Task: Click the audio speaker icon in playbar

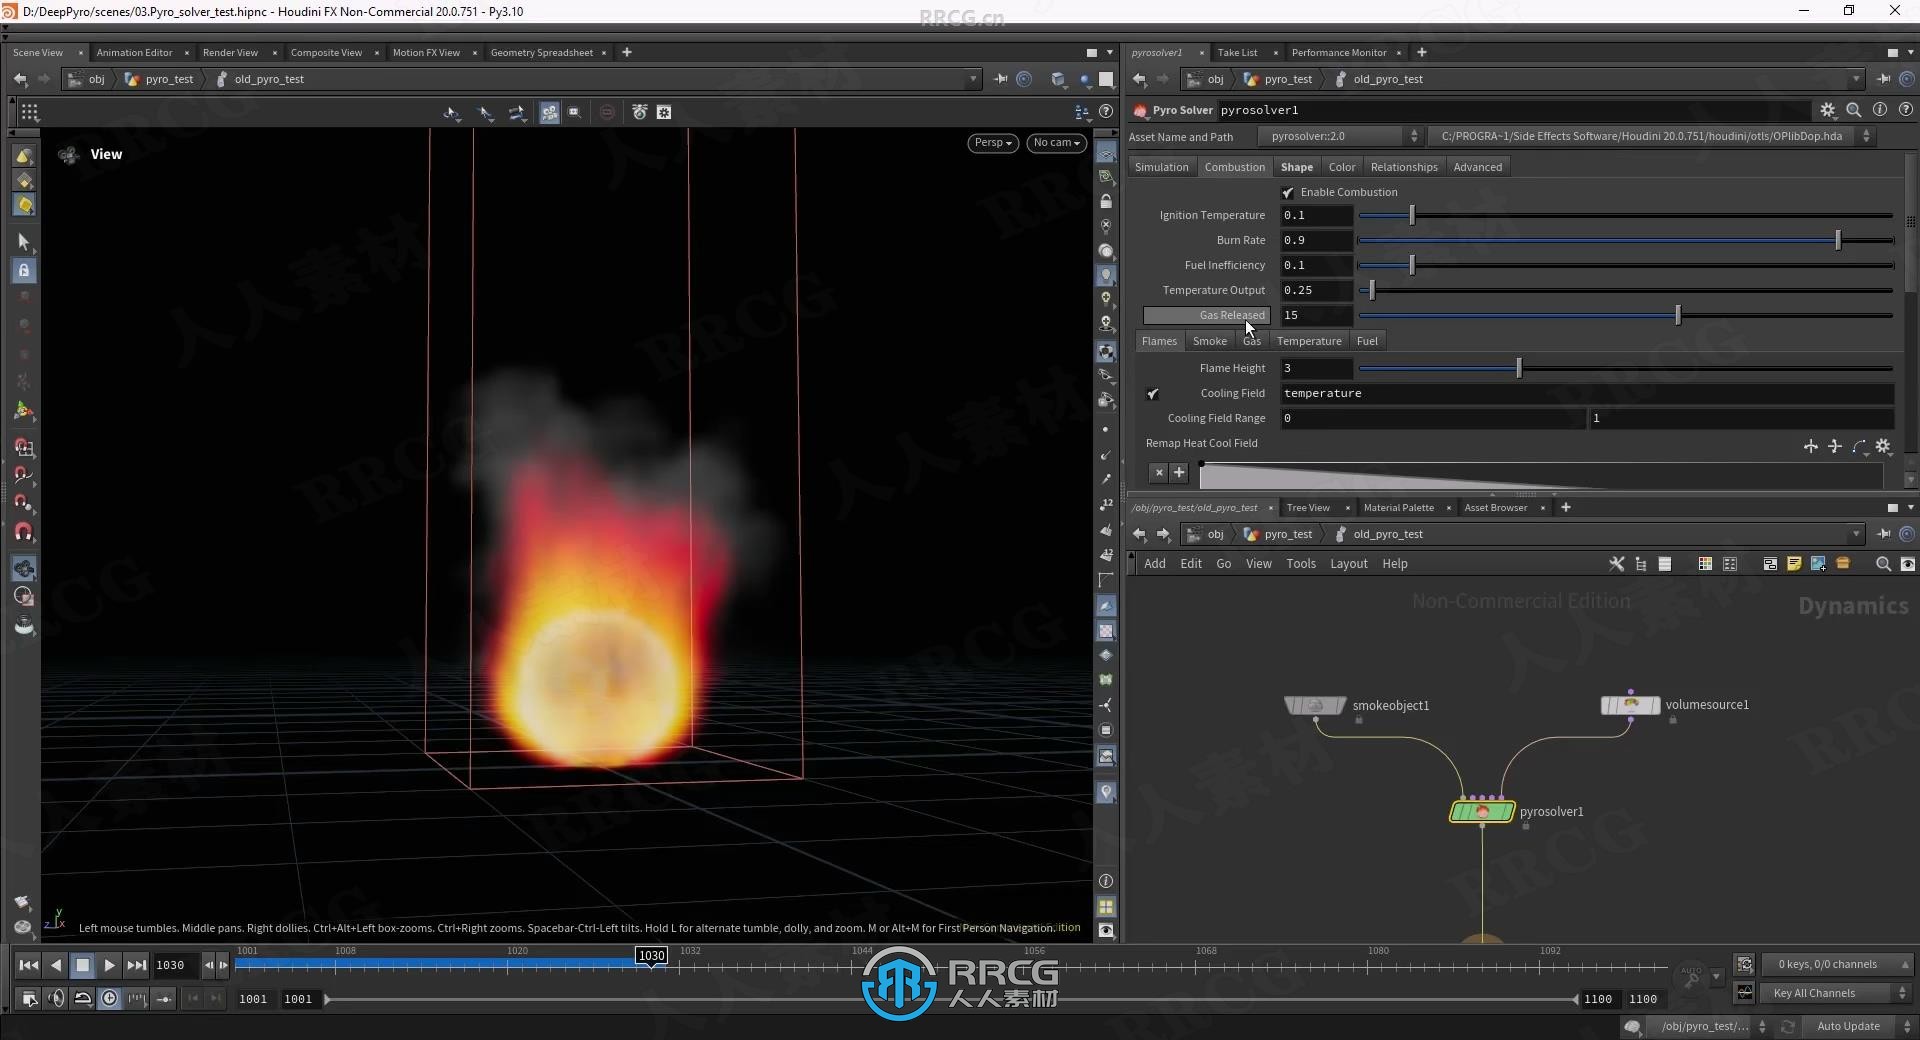Action: [x=56, y=998]
